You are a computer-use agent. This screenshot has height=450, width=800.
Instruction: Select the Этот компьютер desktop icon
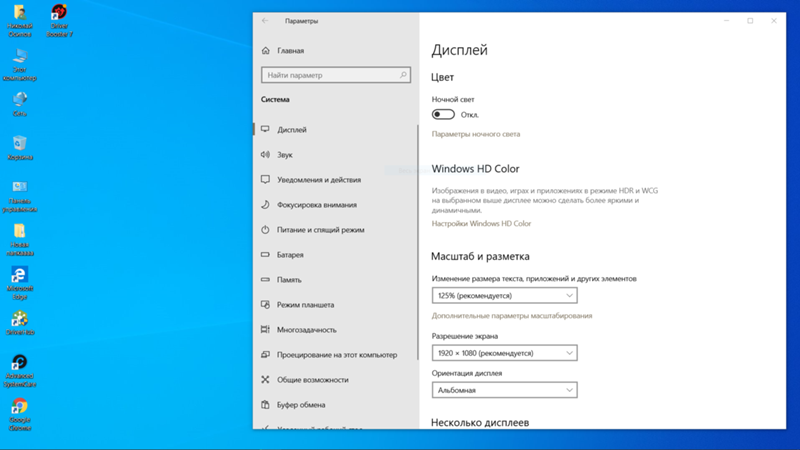[20, 65]
